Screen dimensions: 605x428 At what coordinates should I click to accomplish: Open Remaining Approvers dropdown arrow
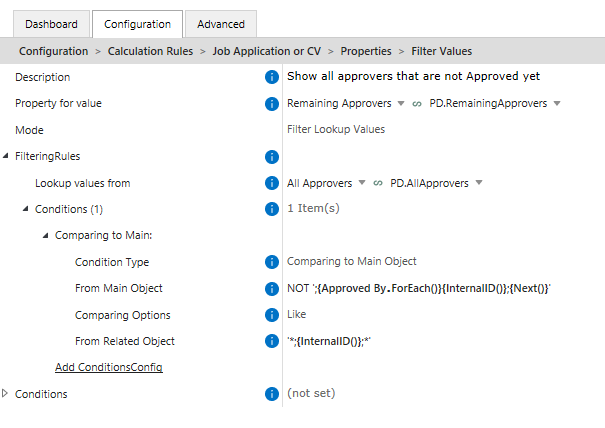pos(401,103)
